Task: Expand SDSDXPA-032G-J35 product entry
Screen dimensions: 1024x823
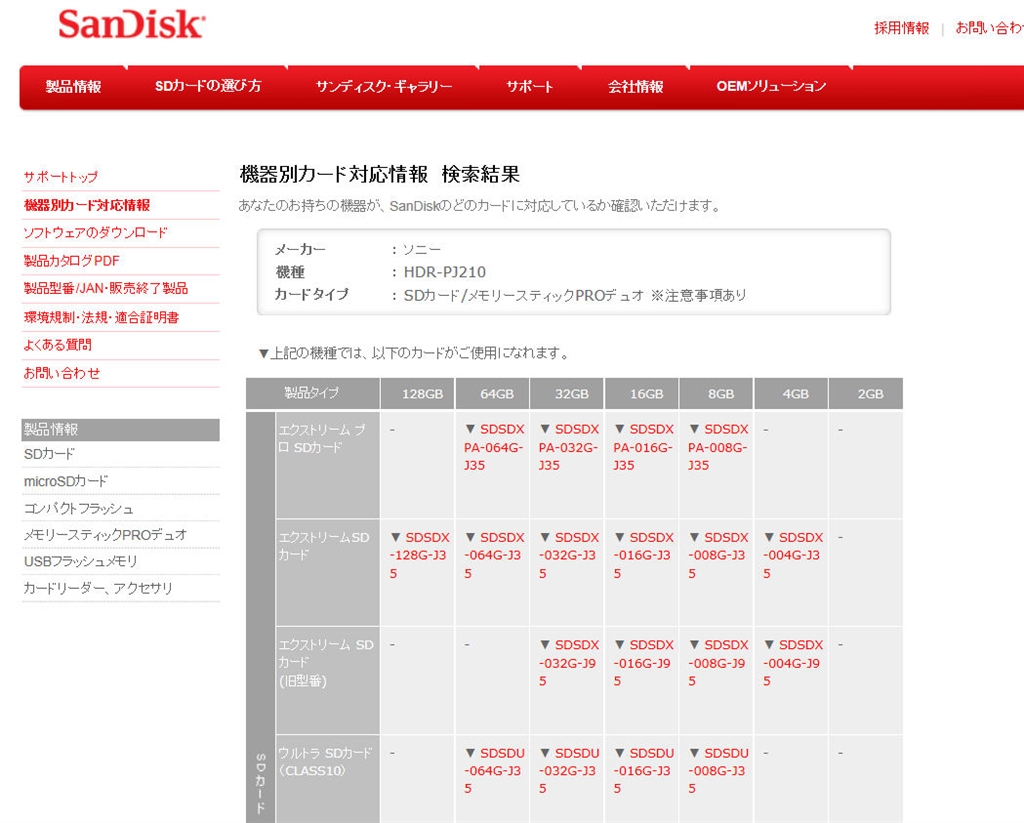Action: [569, 447]
